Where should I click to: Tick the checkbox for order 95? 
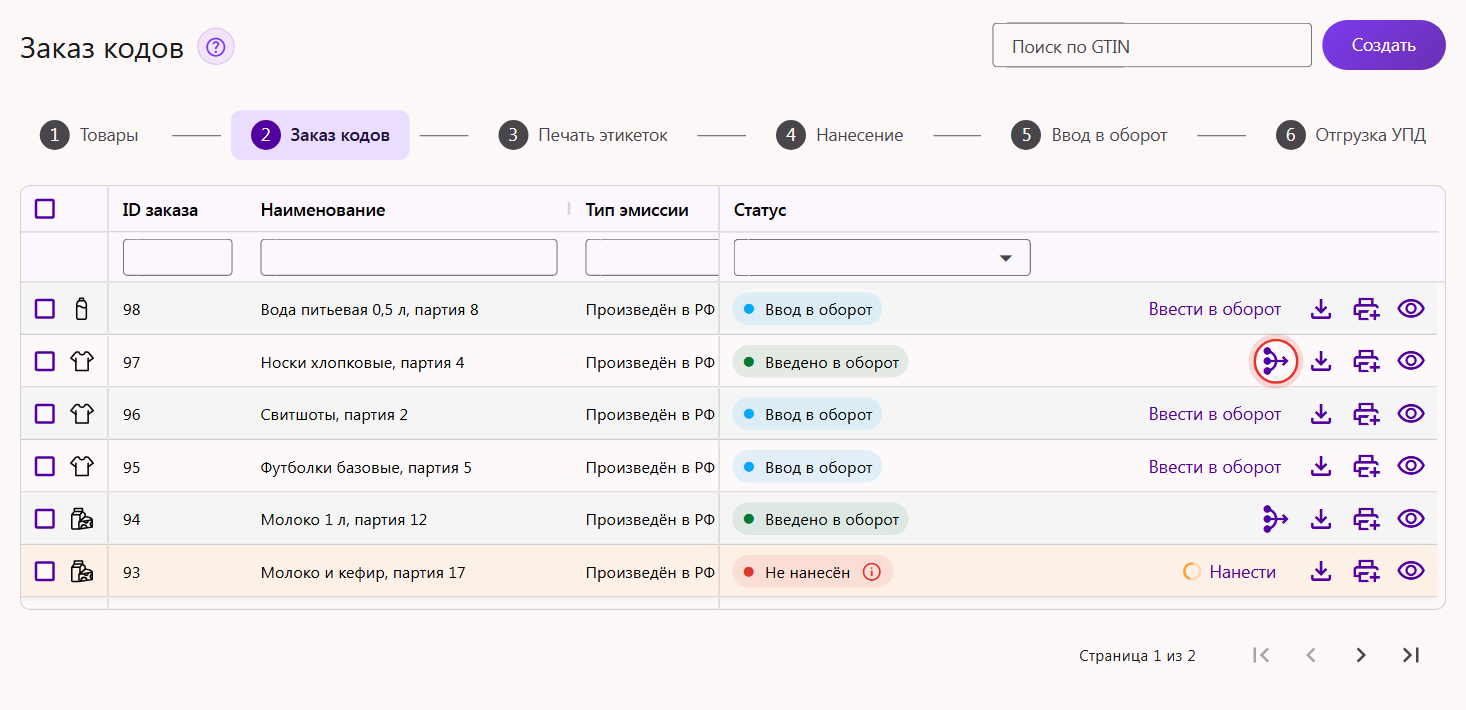(x=45, y=466)
